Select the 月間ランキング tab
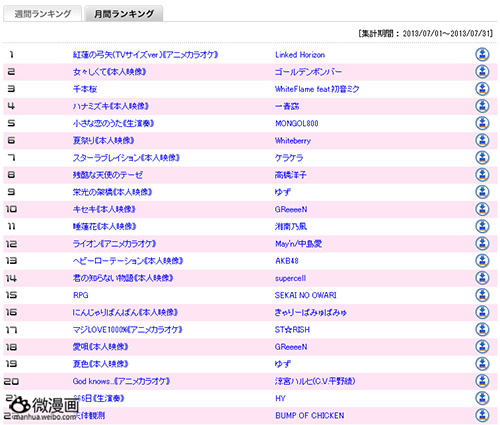 coord(124,14)
